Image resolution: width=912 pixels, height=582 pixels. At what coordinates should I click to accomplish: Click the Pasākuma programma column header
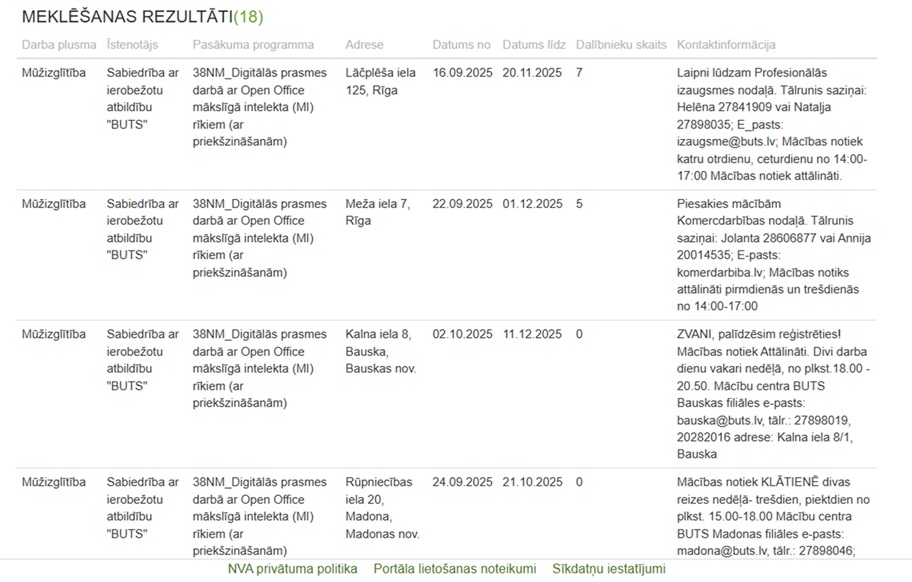[x=253, y=45]
